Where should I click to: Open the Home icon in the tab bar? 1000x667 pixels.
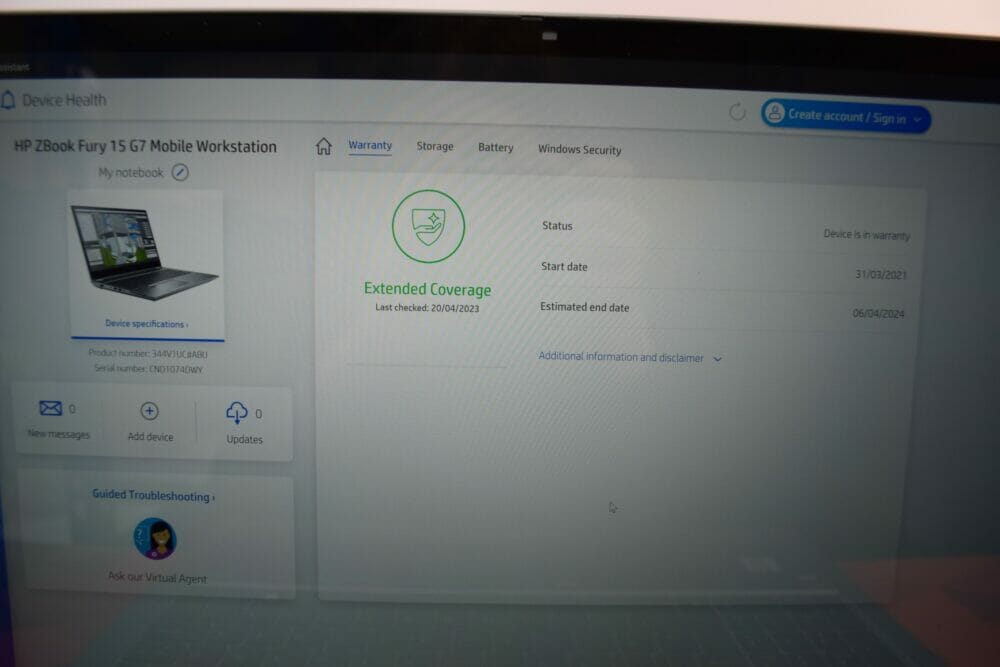[x=323, y=146]
